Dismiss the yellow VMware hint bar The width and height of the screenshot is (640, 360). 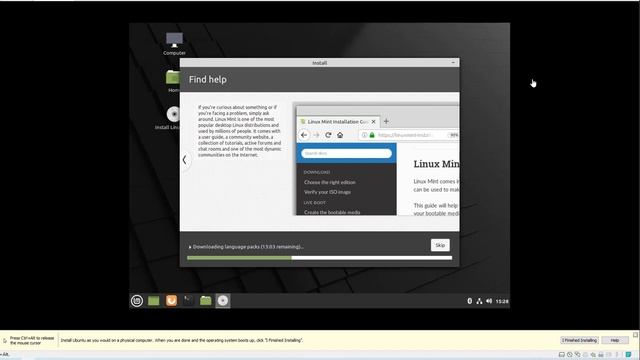tap(635, 335)
